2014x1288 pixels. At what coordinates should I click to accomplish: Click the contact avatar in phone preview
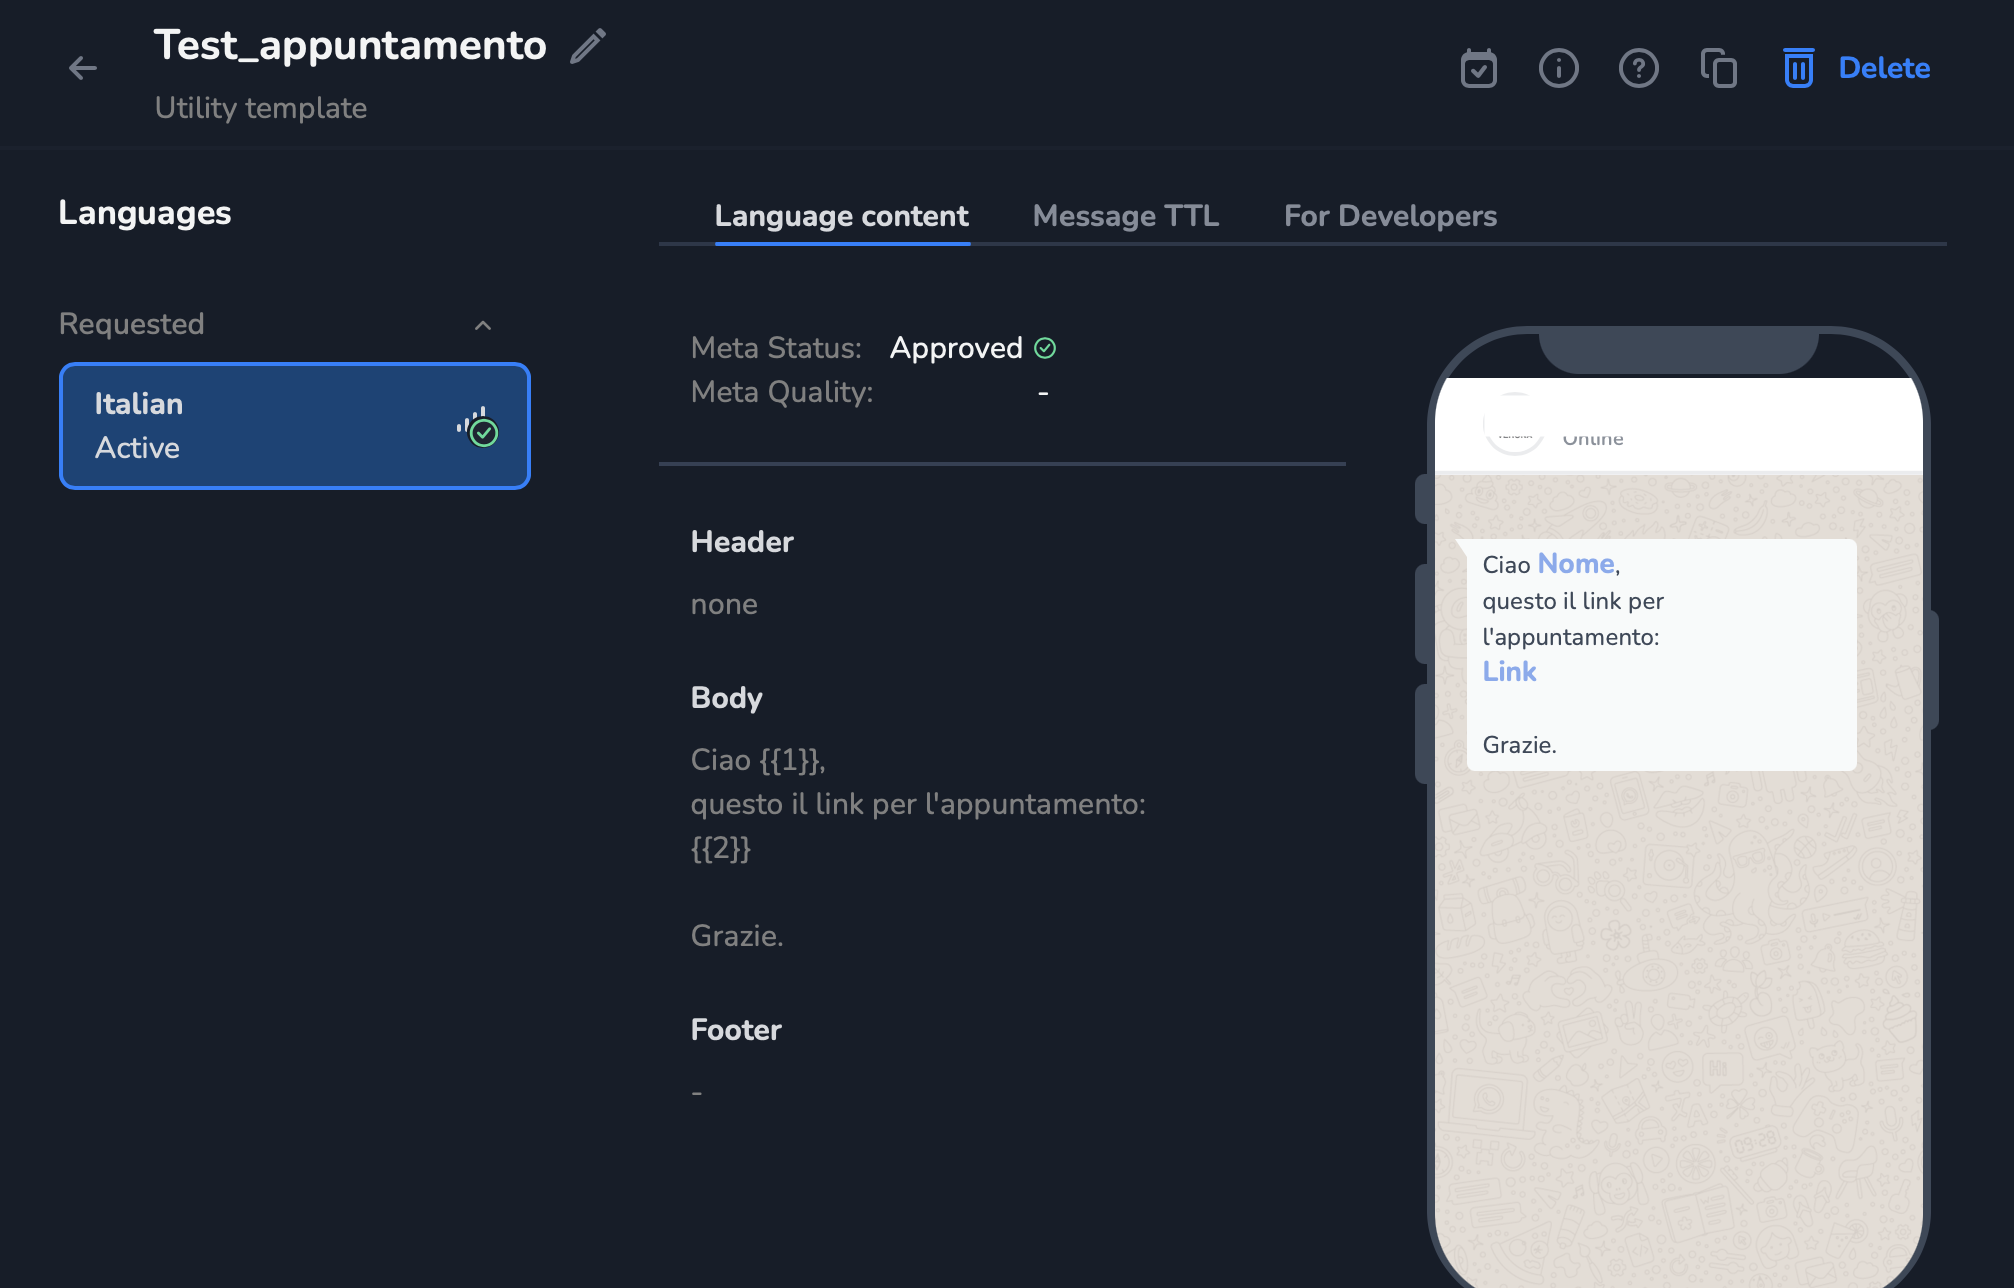1515,424
